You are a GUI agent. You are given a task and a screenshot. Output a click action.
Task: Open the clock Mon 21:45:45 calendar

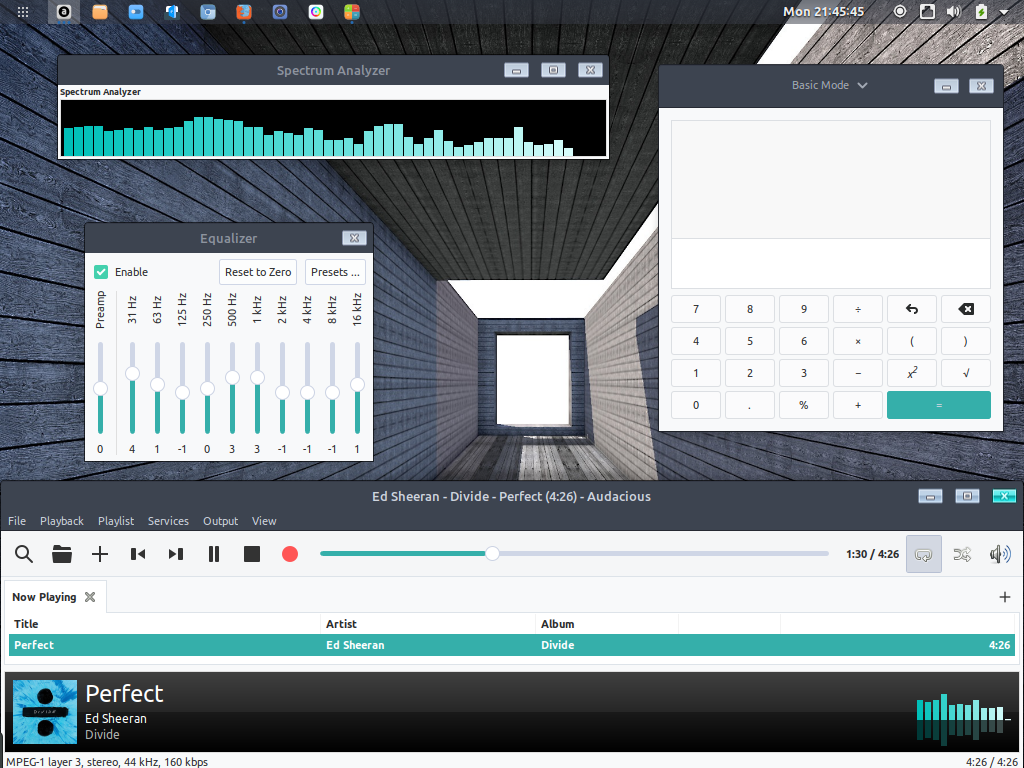pyautogui.click(x=824, y=12)
